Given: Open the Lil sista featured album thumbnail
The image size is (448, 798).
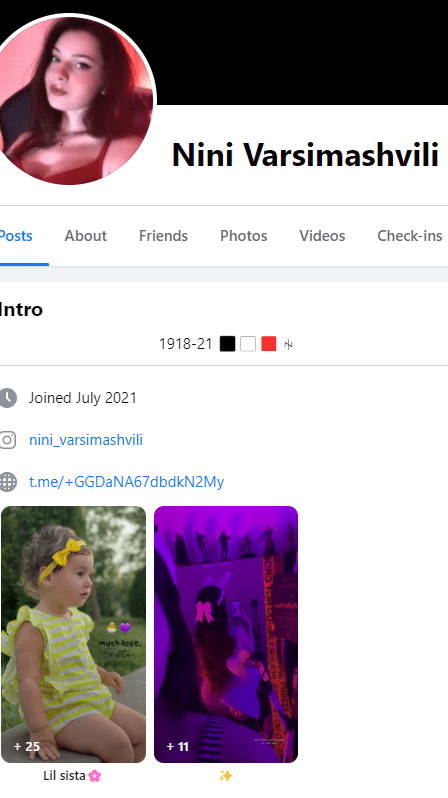Looking at the screenshot, I should [x=73, y=634].
